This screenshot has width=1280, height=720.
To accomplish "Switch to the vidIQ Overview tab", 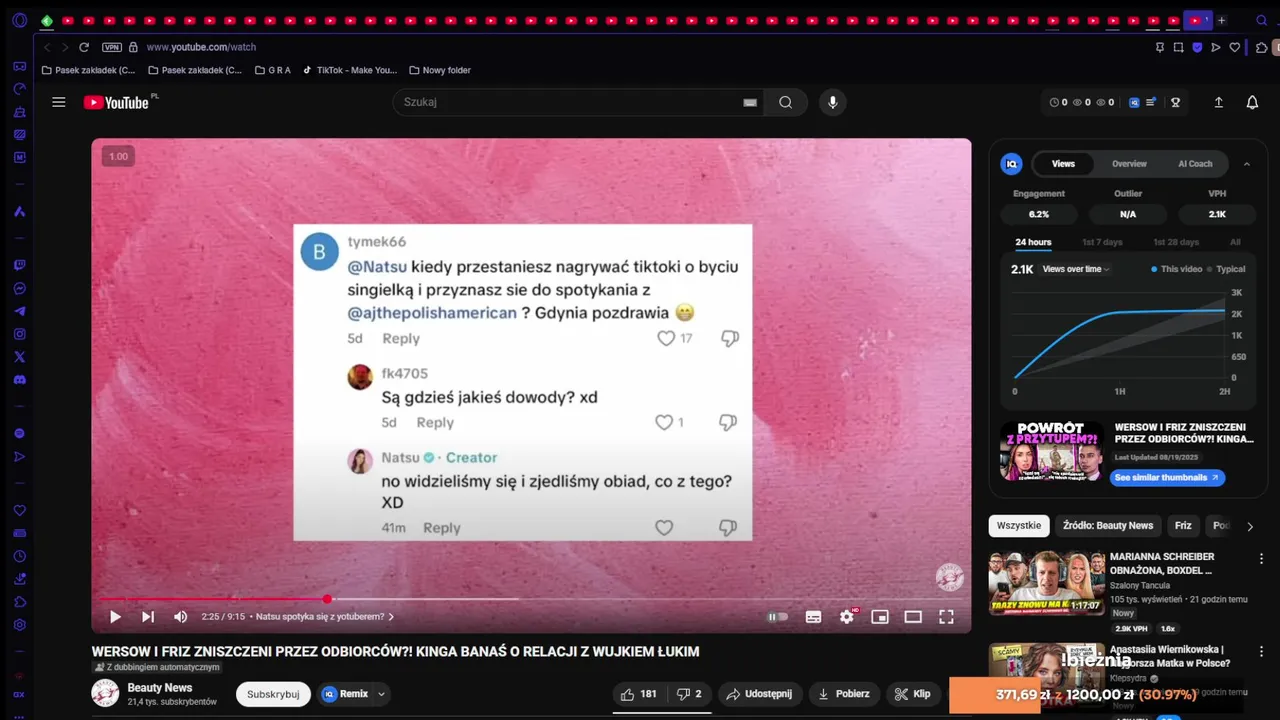I will (1129, 164).
